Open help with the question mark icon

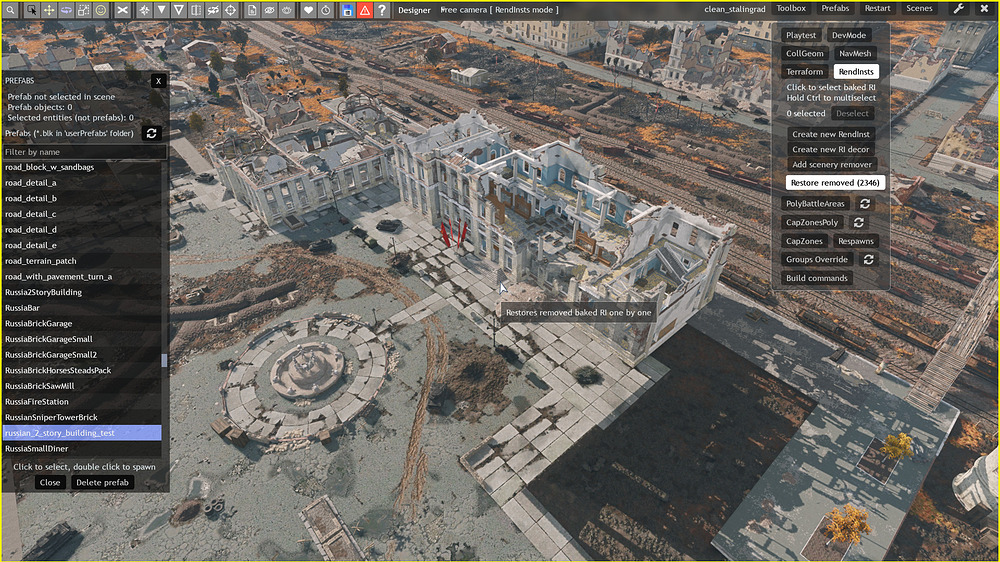(381, 9)
